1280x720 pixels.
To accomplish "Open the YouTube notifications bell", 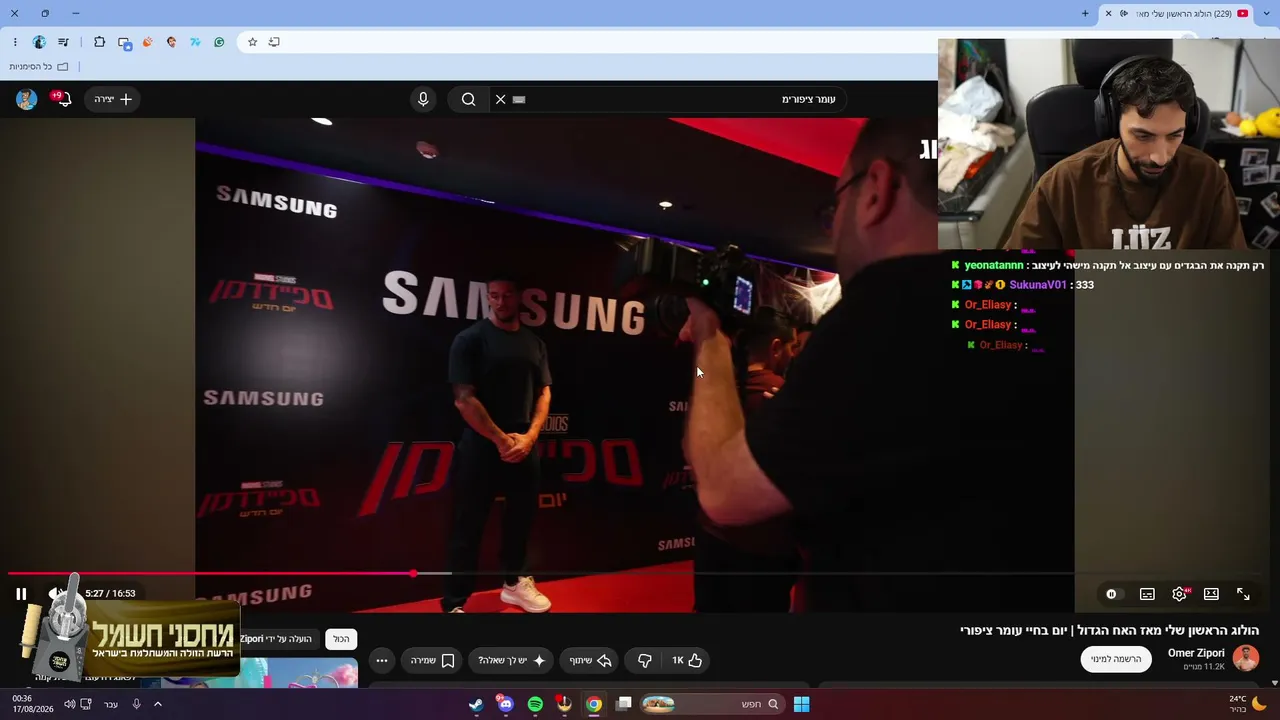I will pos(63,99).
